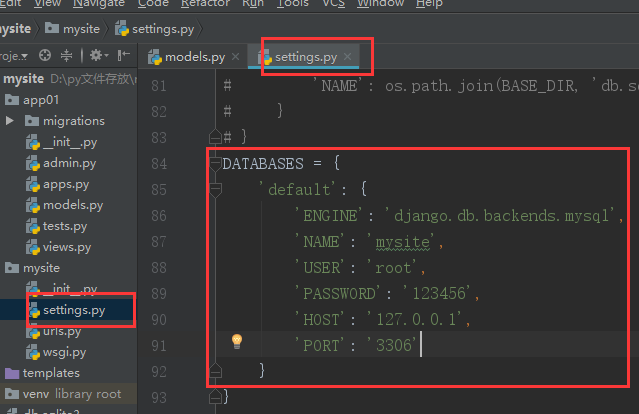Hide the project tool window

point(123,55)
